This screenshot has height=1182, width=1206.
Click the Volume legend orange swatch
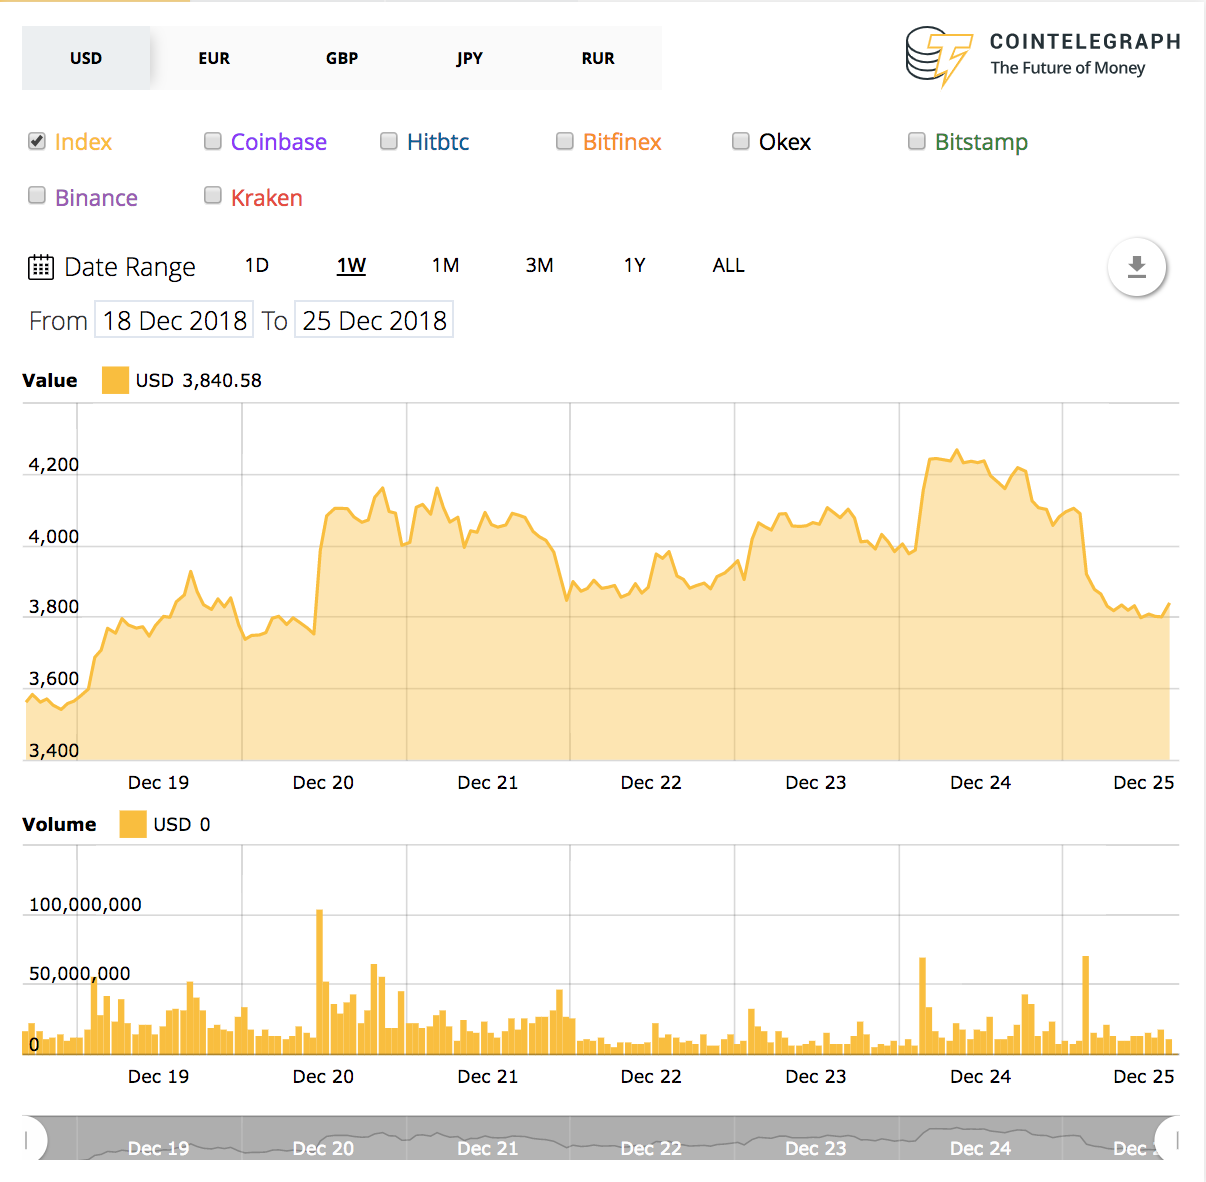point(133,824)
